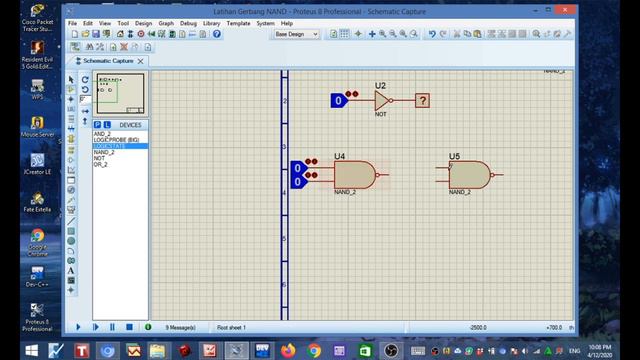The width and height of the screenshot is (640, 360).
Task: Open the Edit menu
Action: (x=88, y=23)
